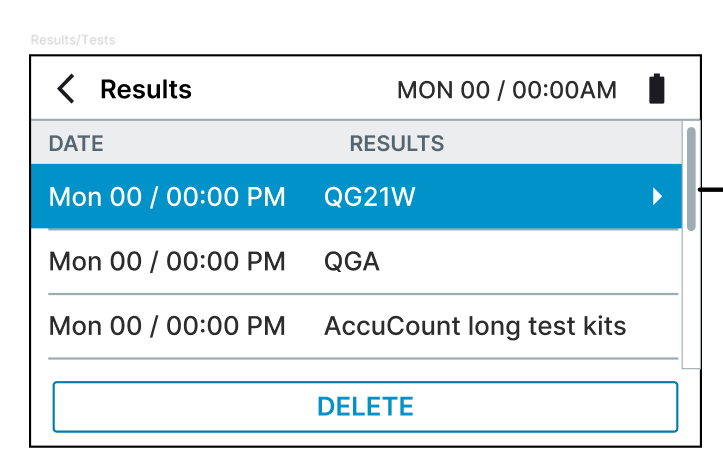
Task: Tap the battery status icon
Action: point(656,89)
